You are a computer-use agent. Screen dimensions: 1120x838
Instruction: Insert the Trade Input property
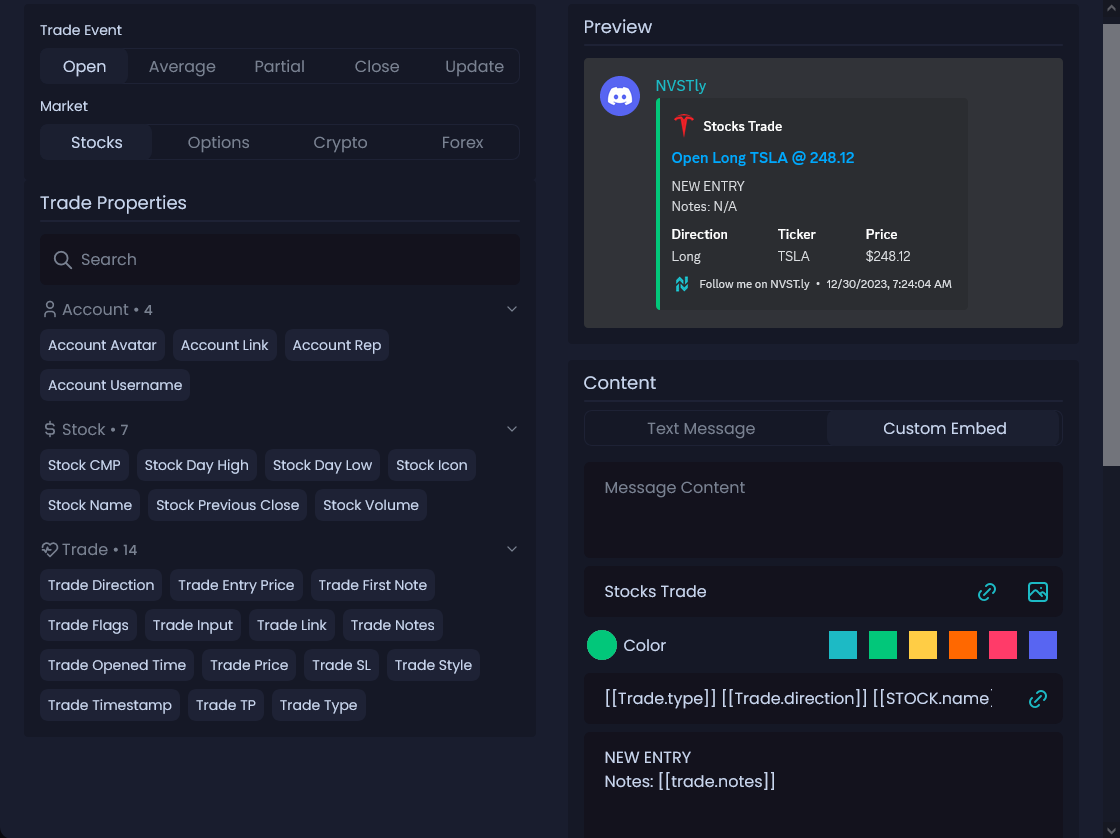click(x=193, y=625)
